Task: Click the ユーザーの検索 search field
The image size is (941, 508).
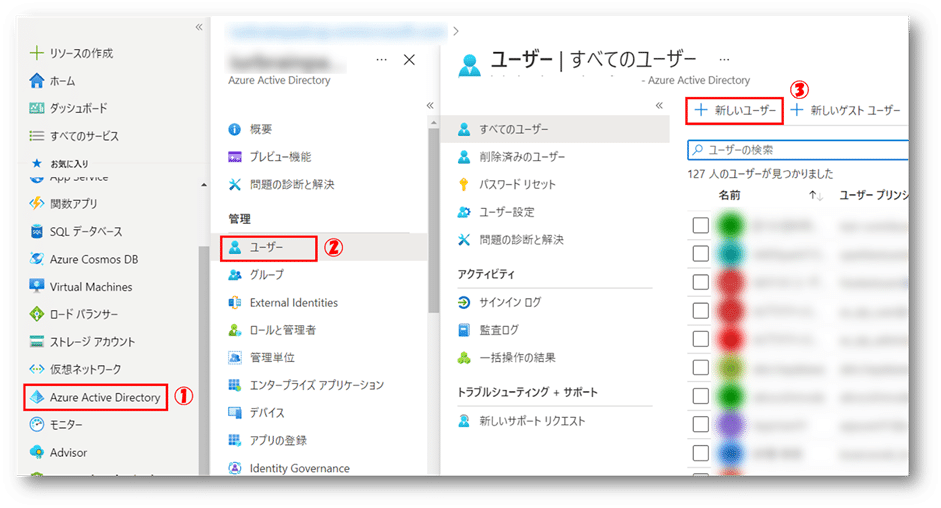Action: [798, 150]
